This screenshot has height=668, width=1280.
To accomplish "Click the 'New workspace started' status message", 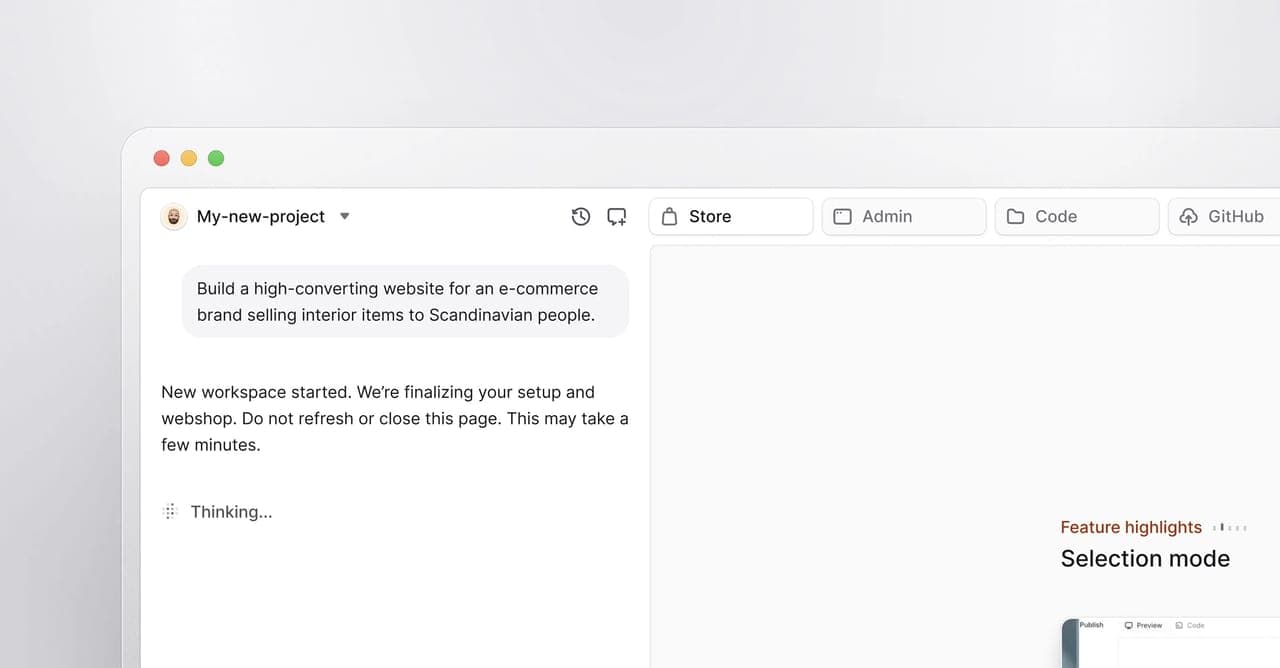I will pyautogui.click(x=395, y=418).
